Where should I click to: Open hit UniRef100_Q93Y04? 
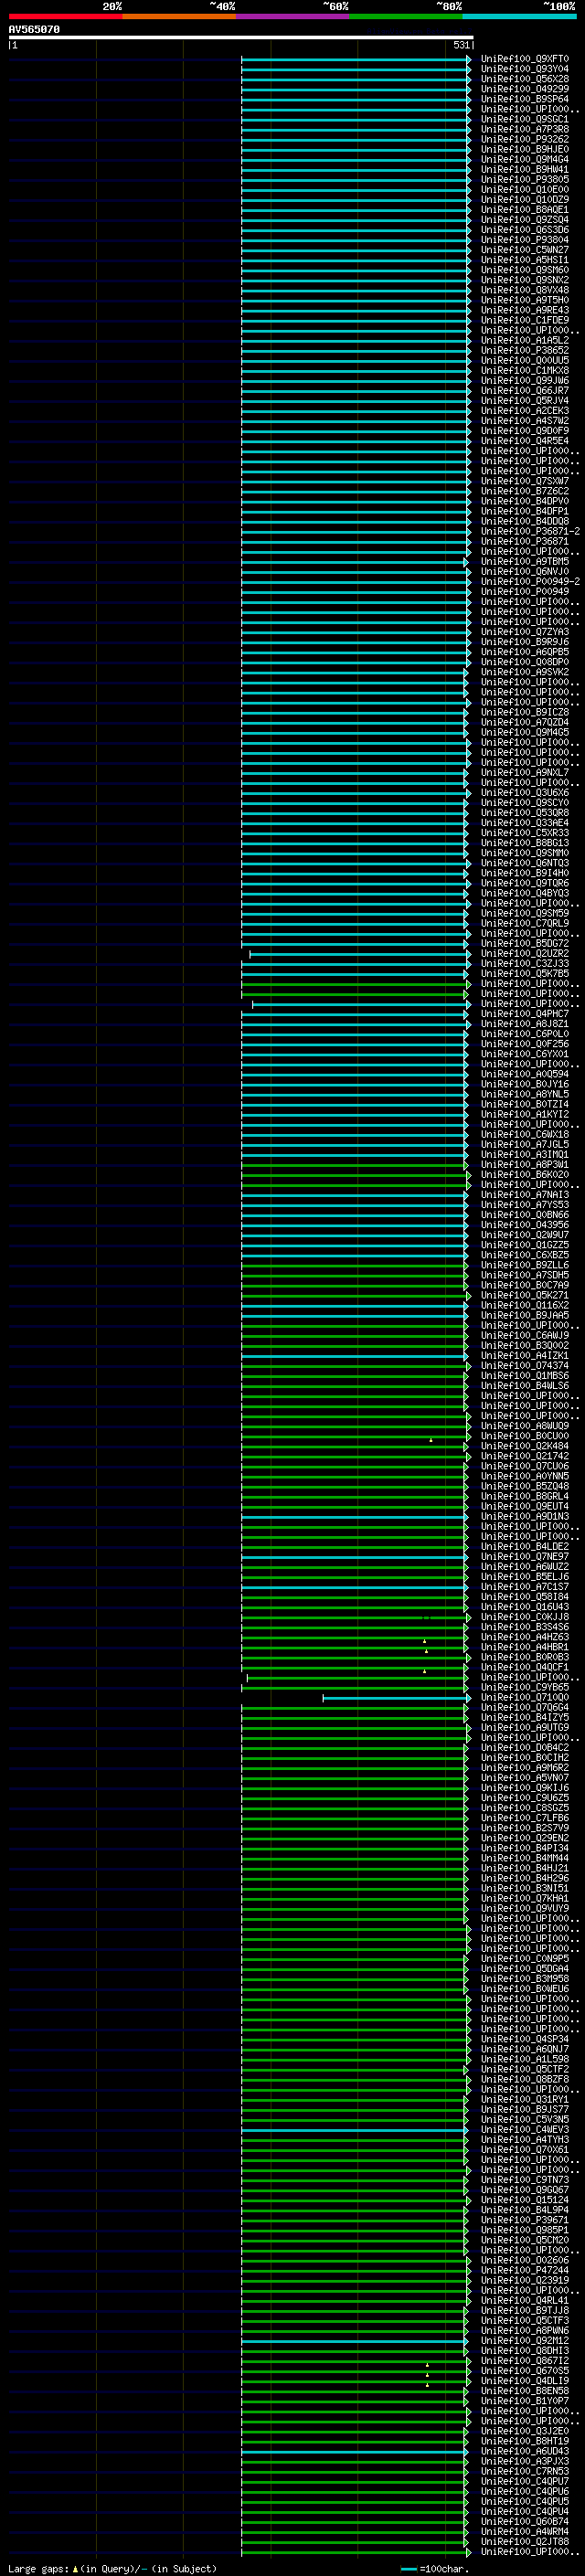coord(525,69)
